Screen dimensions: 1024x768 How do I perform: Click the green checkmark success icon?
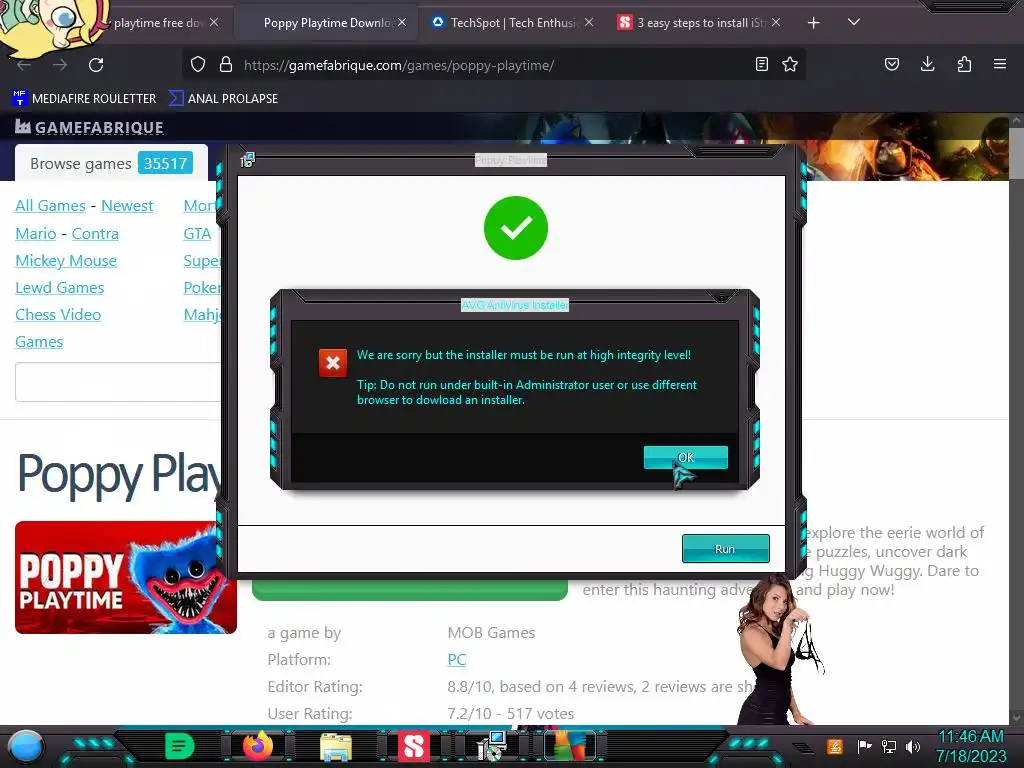click(516, 228)
